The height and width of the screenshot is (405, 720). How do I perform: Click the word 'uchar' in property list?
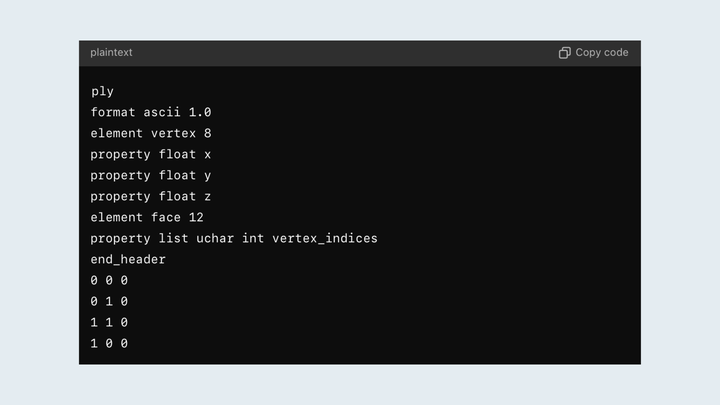point(215,239)
